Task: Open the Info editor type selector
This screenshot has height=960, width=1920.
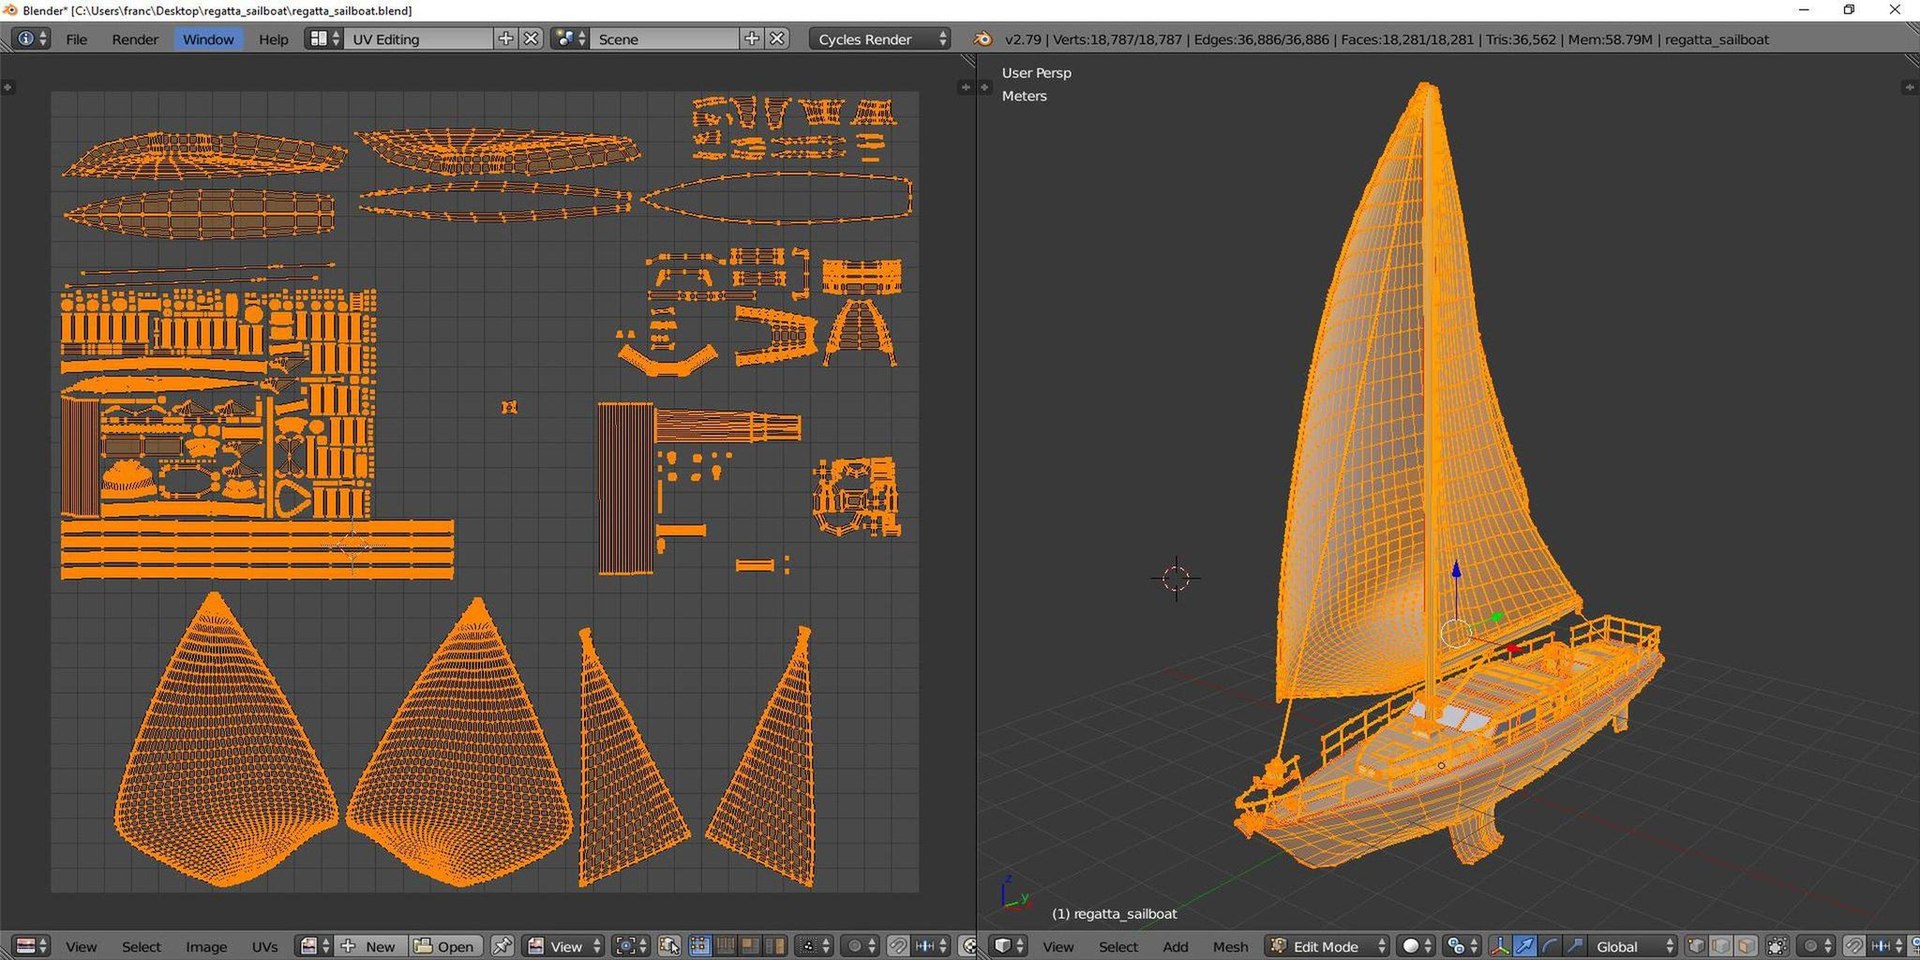Action: [30, 39]
